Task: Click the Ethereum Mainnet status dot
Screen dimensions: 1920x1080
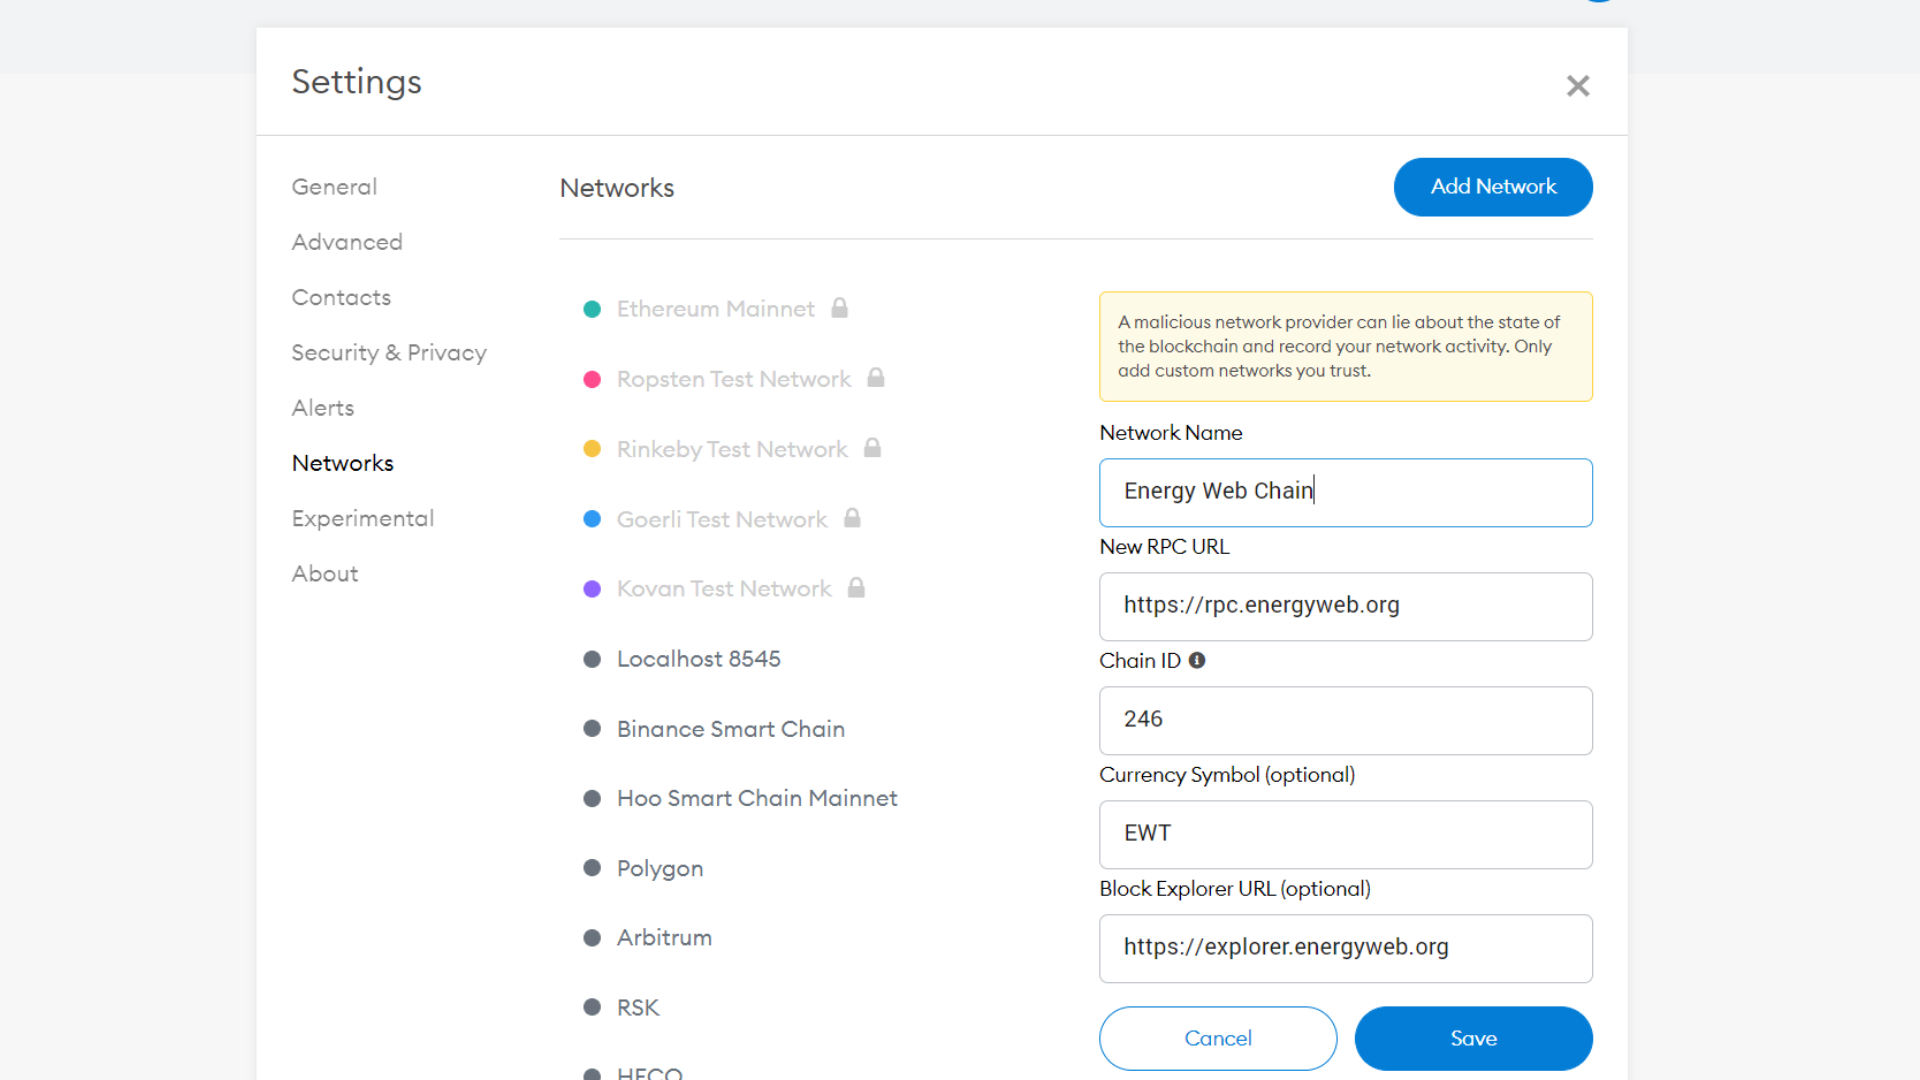Action: 591,309
